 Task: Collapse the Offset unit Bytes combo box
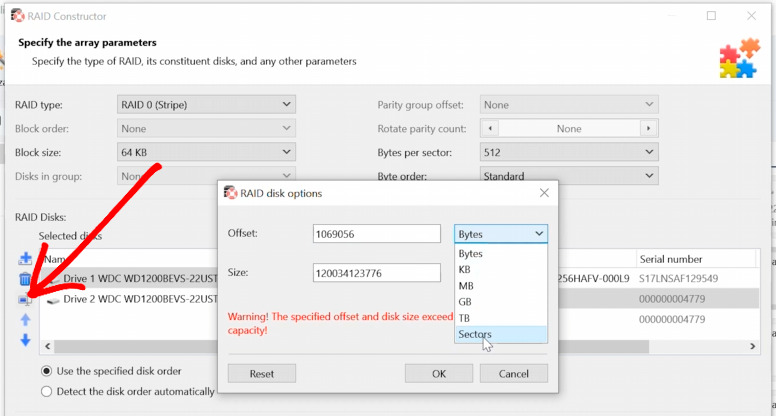click(x=501, y=233)
